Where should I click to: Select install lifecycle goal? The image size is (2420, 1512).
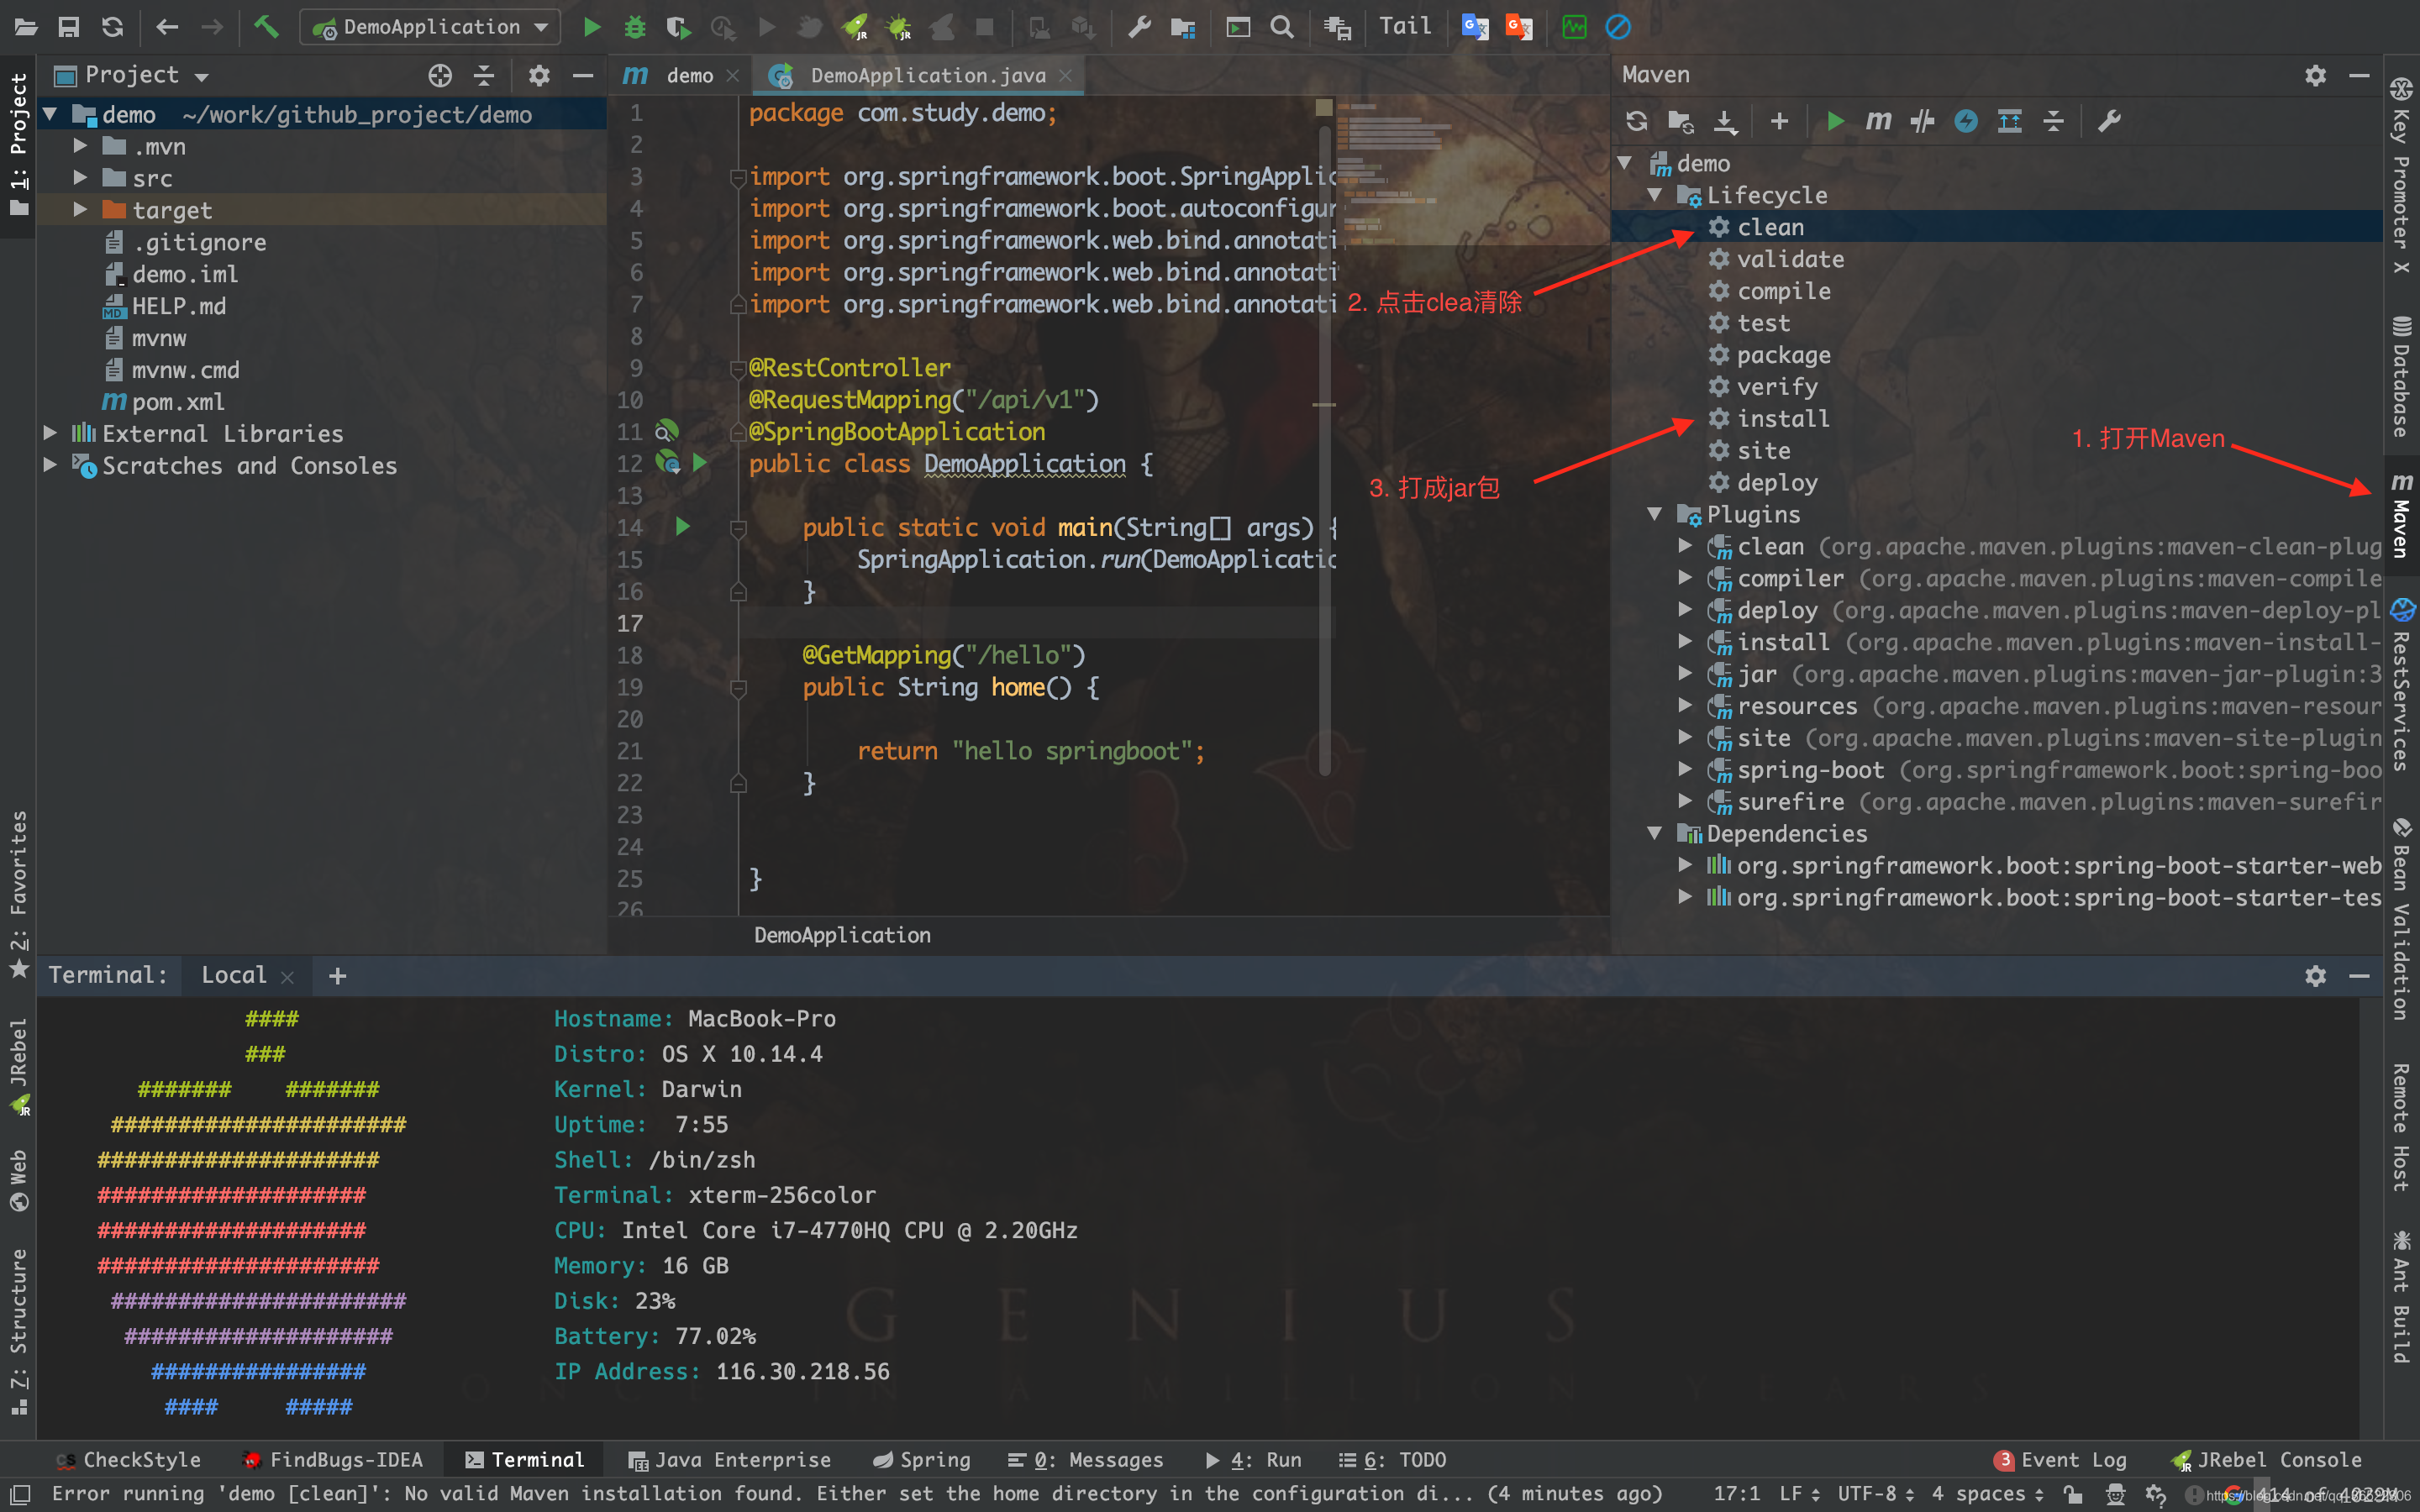click(x=1782, y=418)
